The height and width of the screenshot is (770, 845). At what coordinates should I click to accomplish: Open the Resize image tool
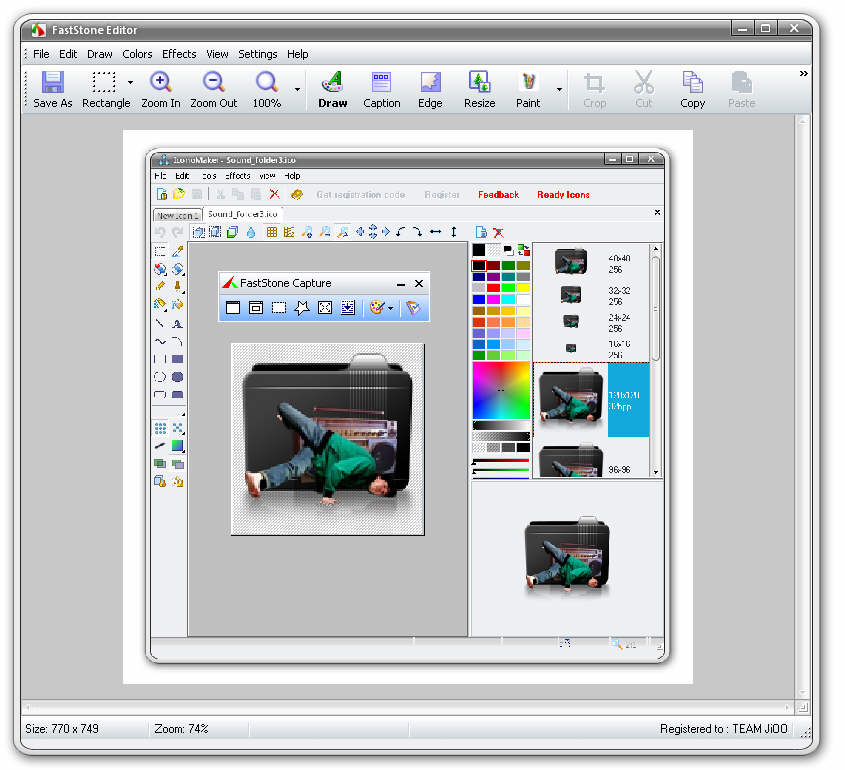(x=479, y=89)
